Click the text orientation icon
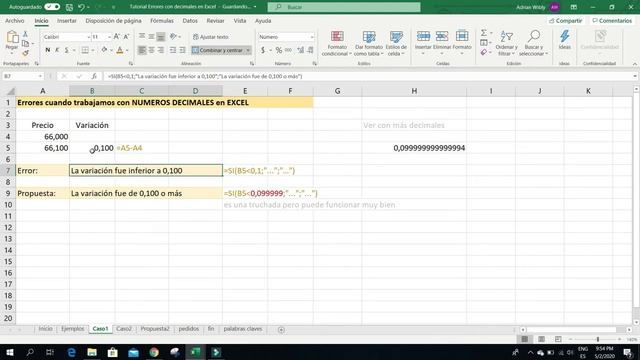 pos(173,37)
